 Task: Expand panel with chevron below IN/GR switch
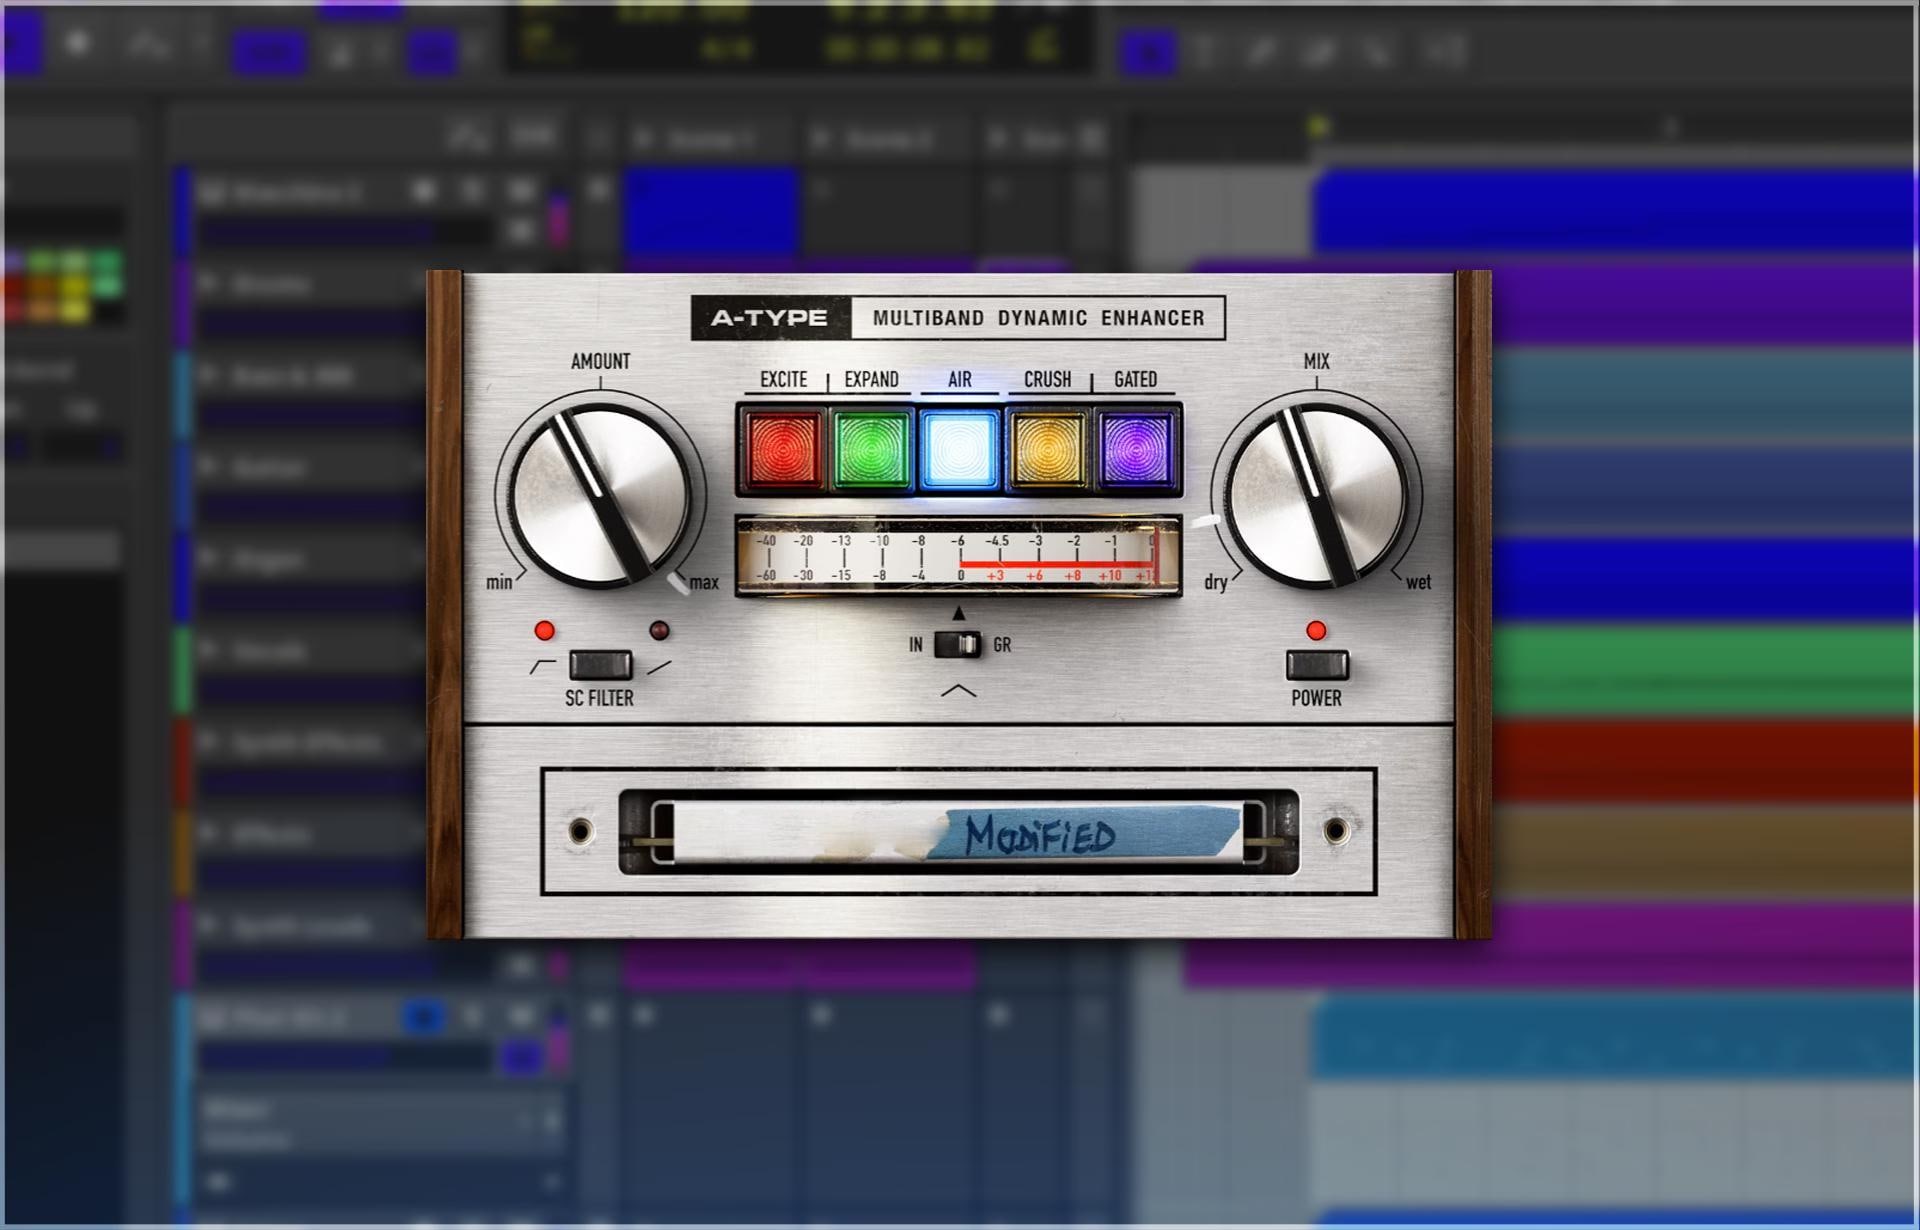tap(959, 690)
